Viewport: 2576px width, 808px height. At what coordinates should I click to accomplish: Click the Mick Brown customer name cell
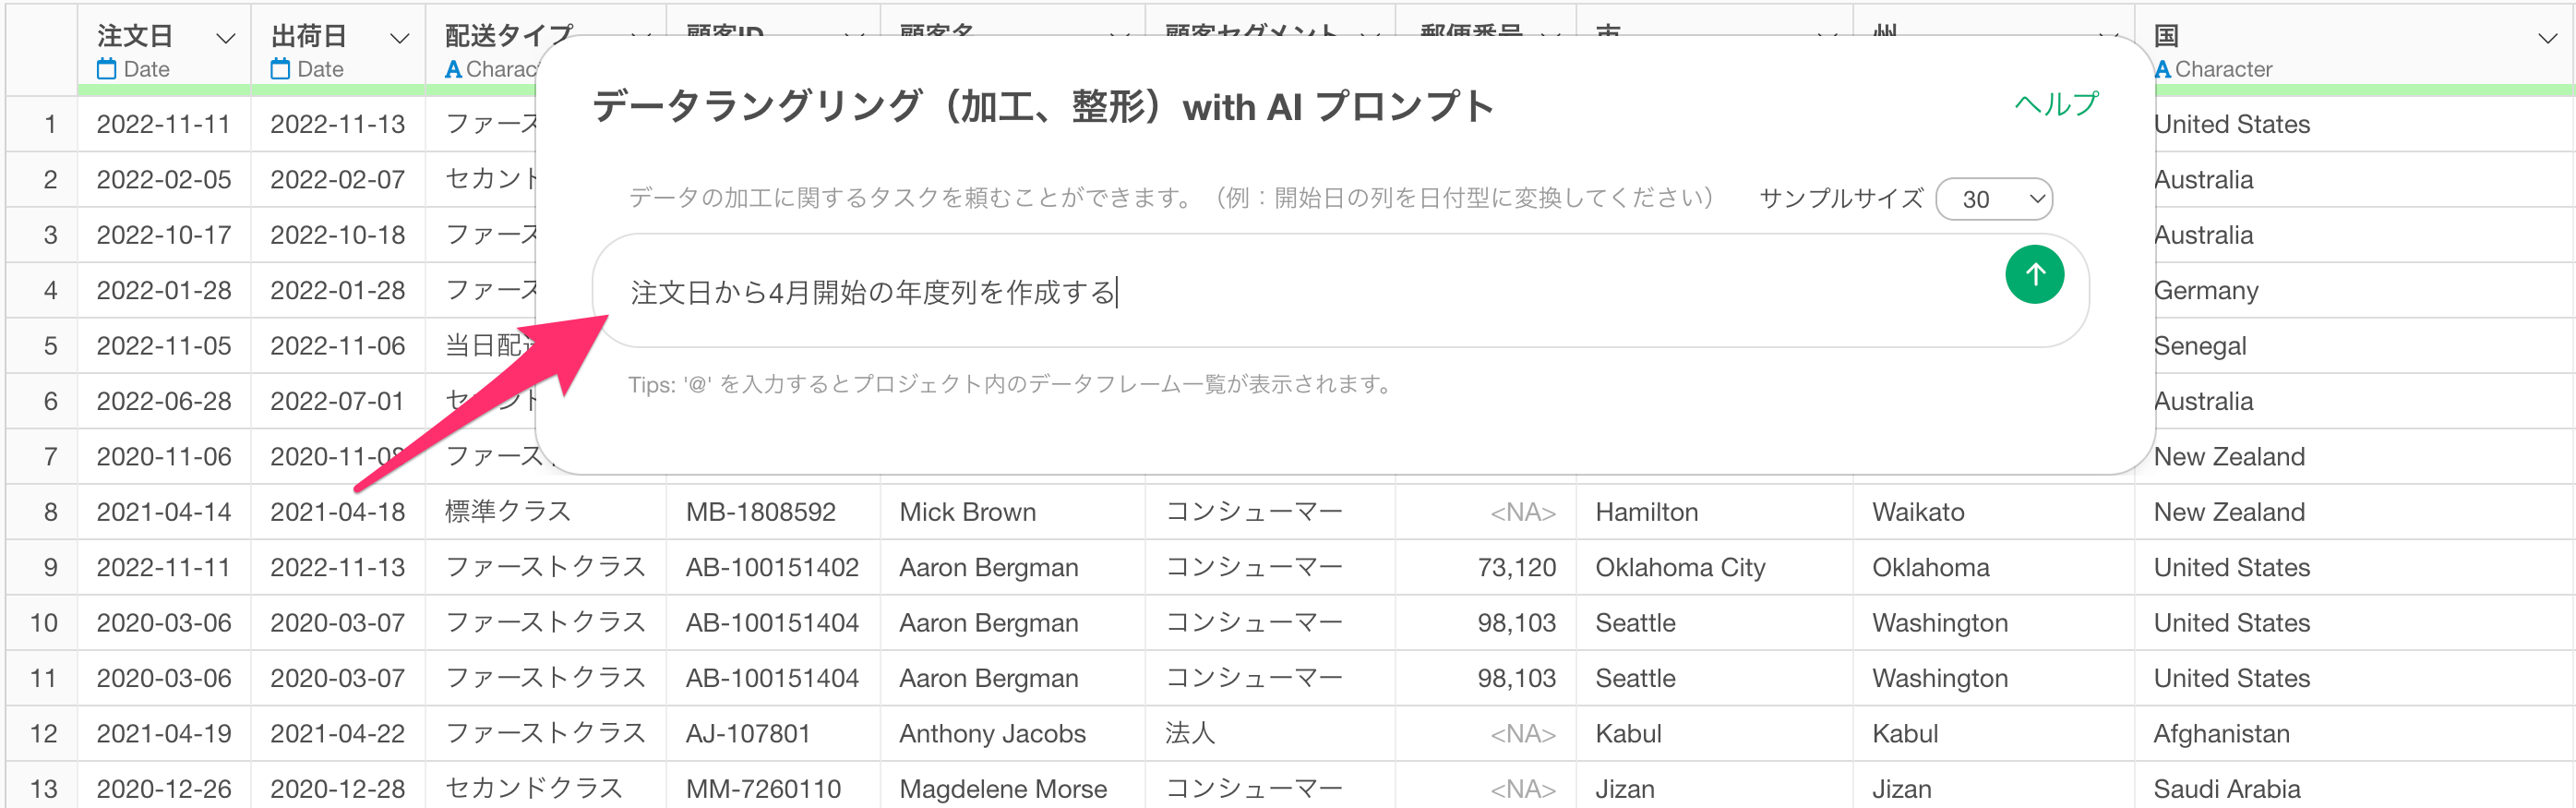967,512
